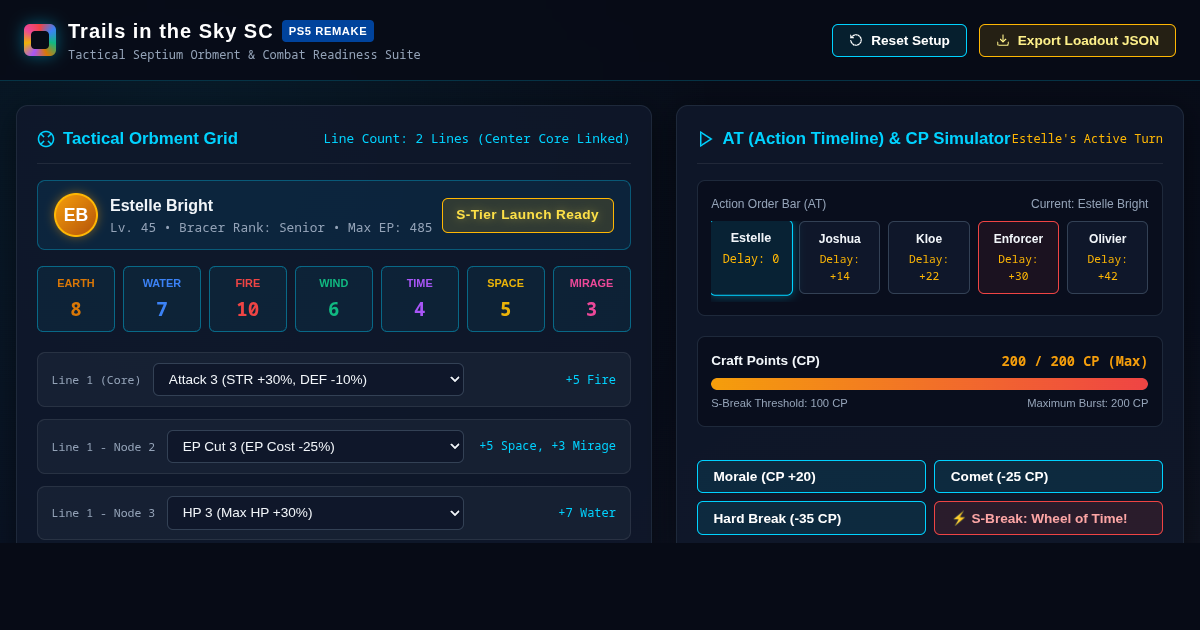The width and height of the screenshot is (1200, 630).
Task: Click the Water element value card
Action: [x=162, y=299]
